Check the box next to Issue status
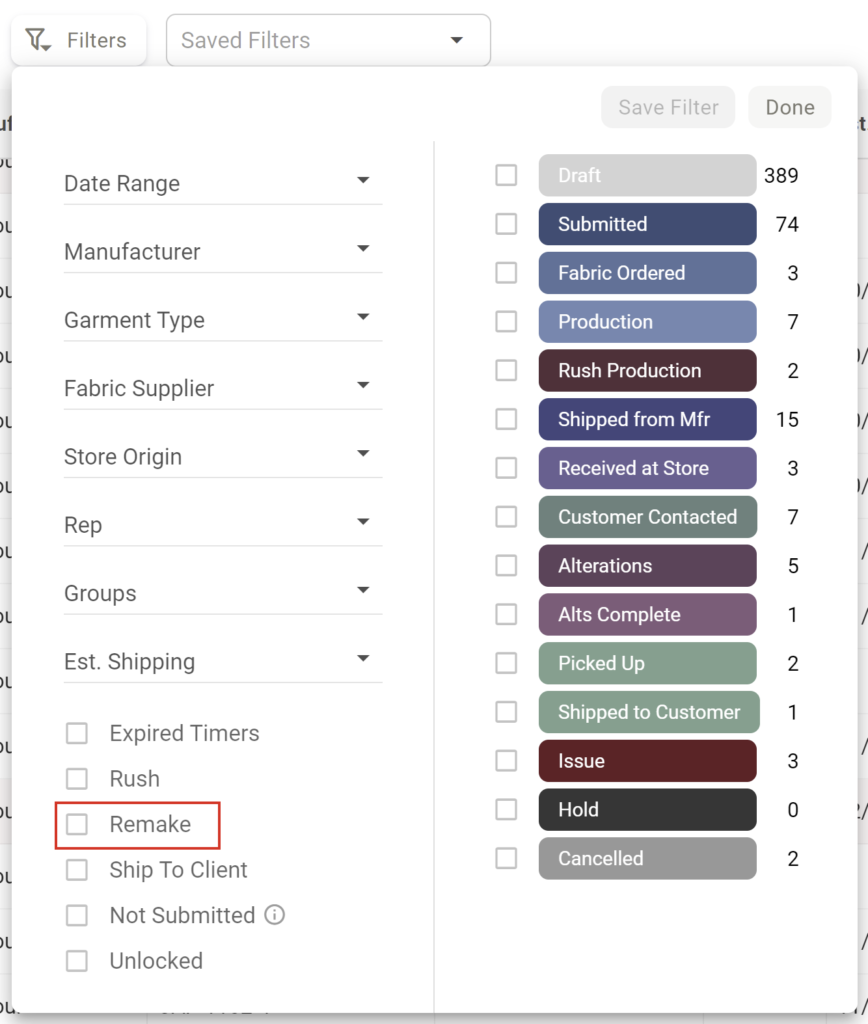Viewport: 868px width, 1024px height. point(506,761)
